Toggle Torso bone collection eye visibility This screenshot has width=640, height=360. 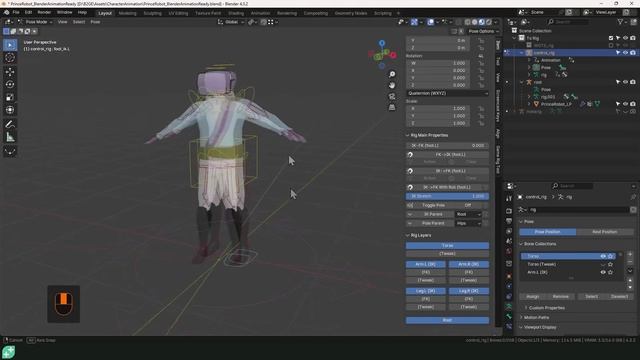pos(603,256)
